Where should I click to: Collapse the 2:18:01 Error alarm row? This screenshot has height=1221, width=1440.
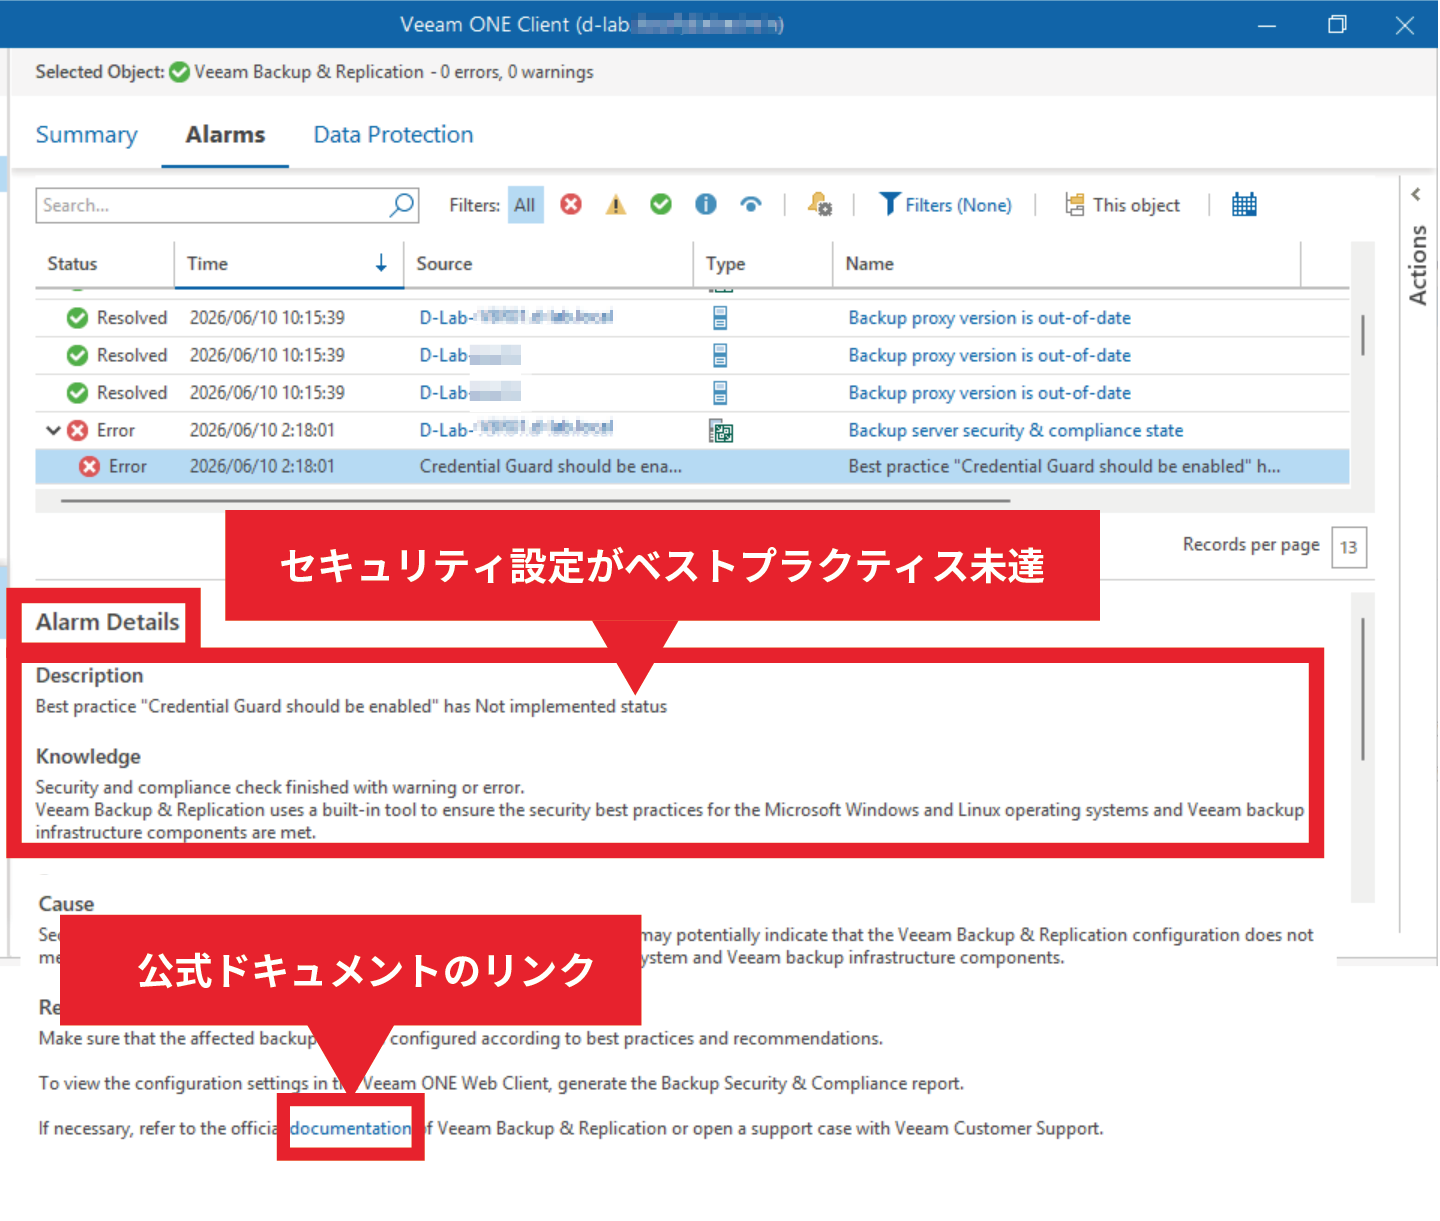tap(54, 431)
